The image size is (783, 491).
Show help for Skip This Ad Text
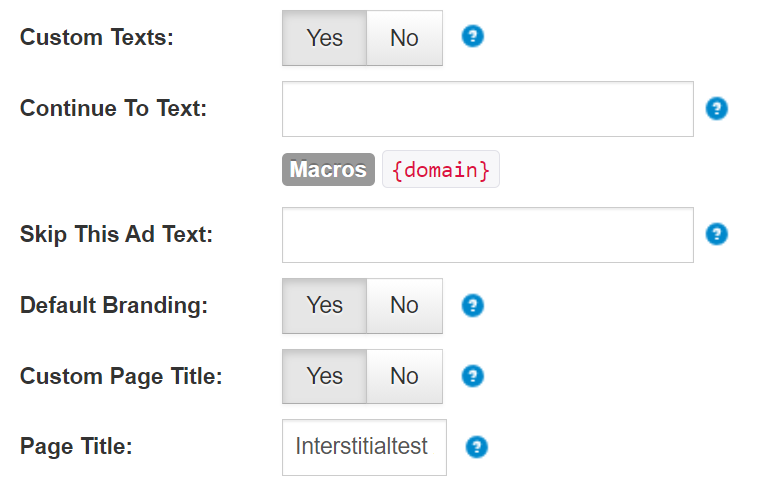tap(716, 234)
